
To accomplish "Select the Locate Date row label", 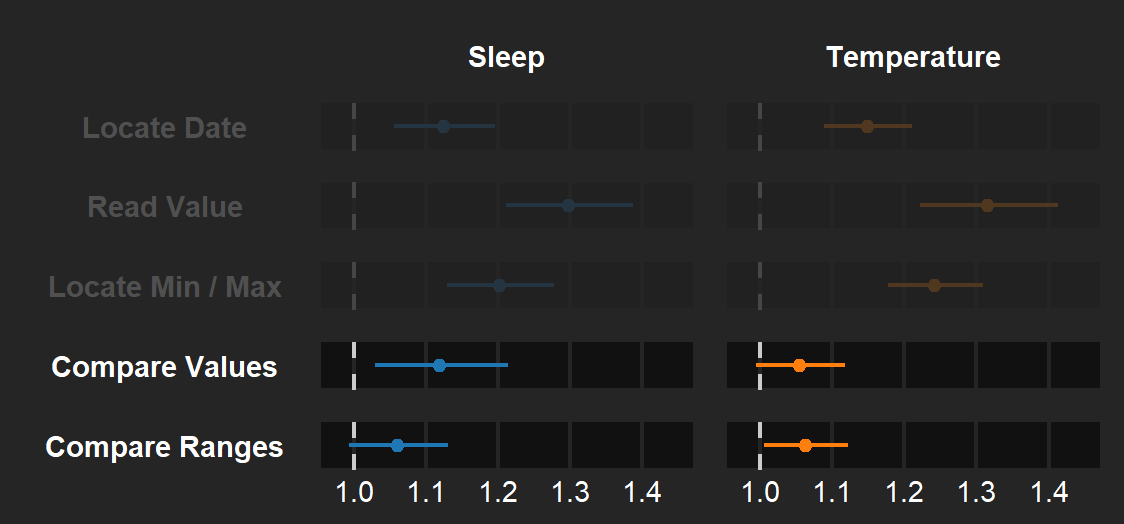I will tap(164, 128).
